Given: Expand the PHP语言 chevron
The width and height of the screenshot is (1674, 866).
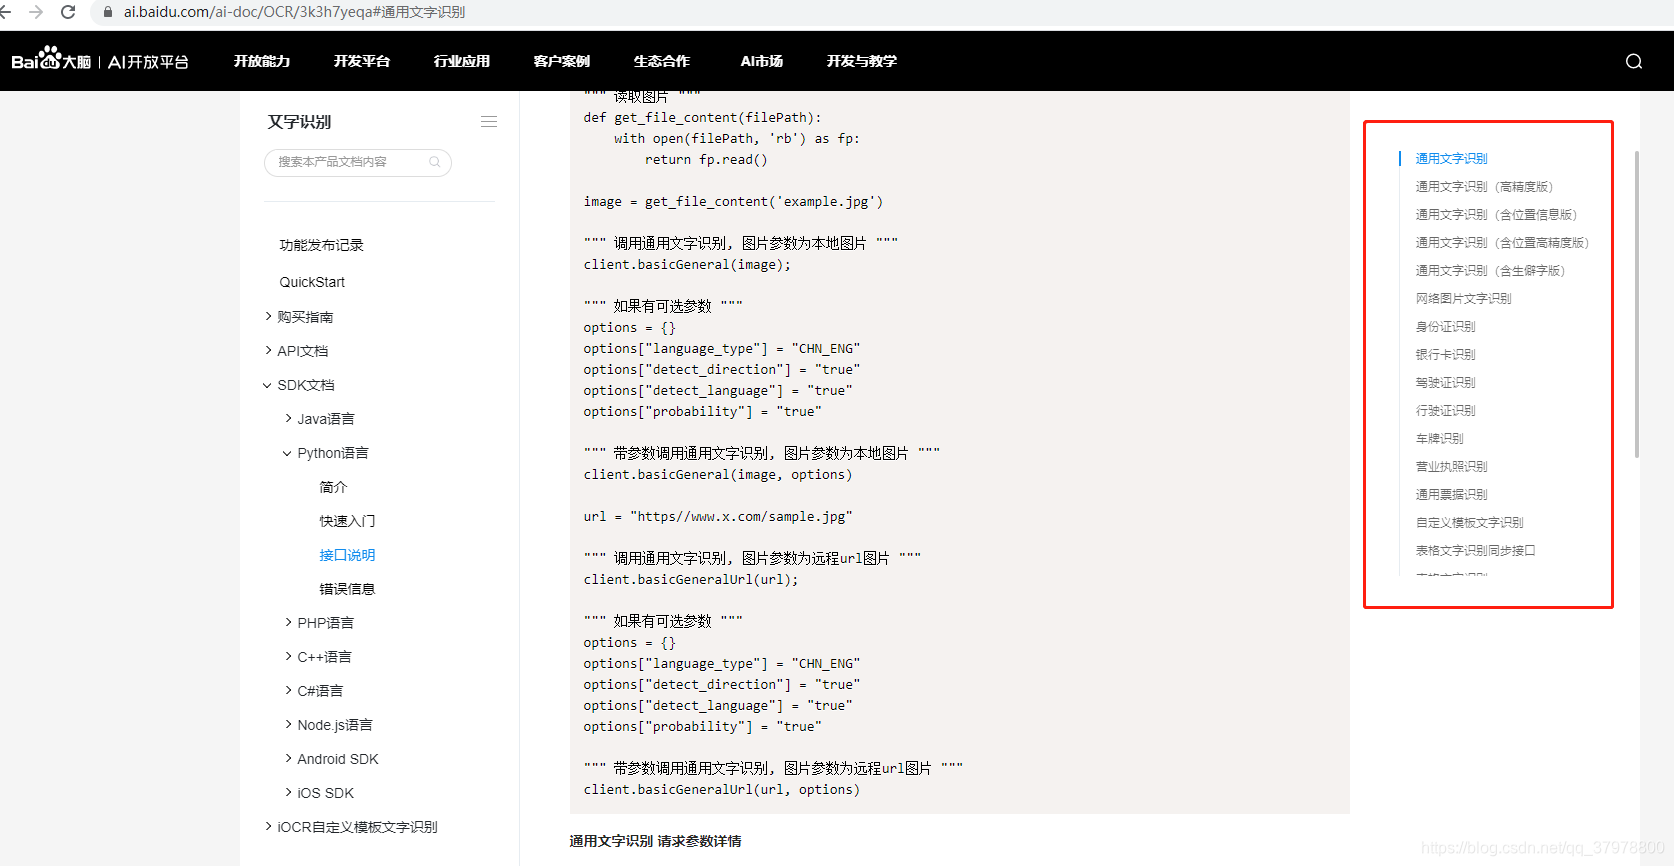Looking at the screenshot, I should (x=288, y=622).
